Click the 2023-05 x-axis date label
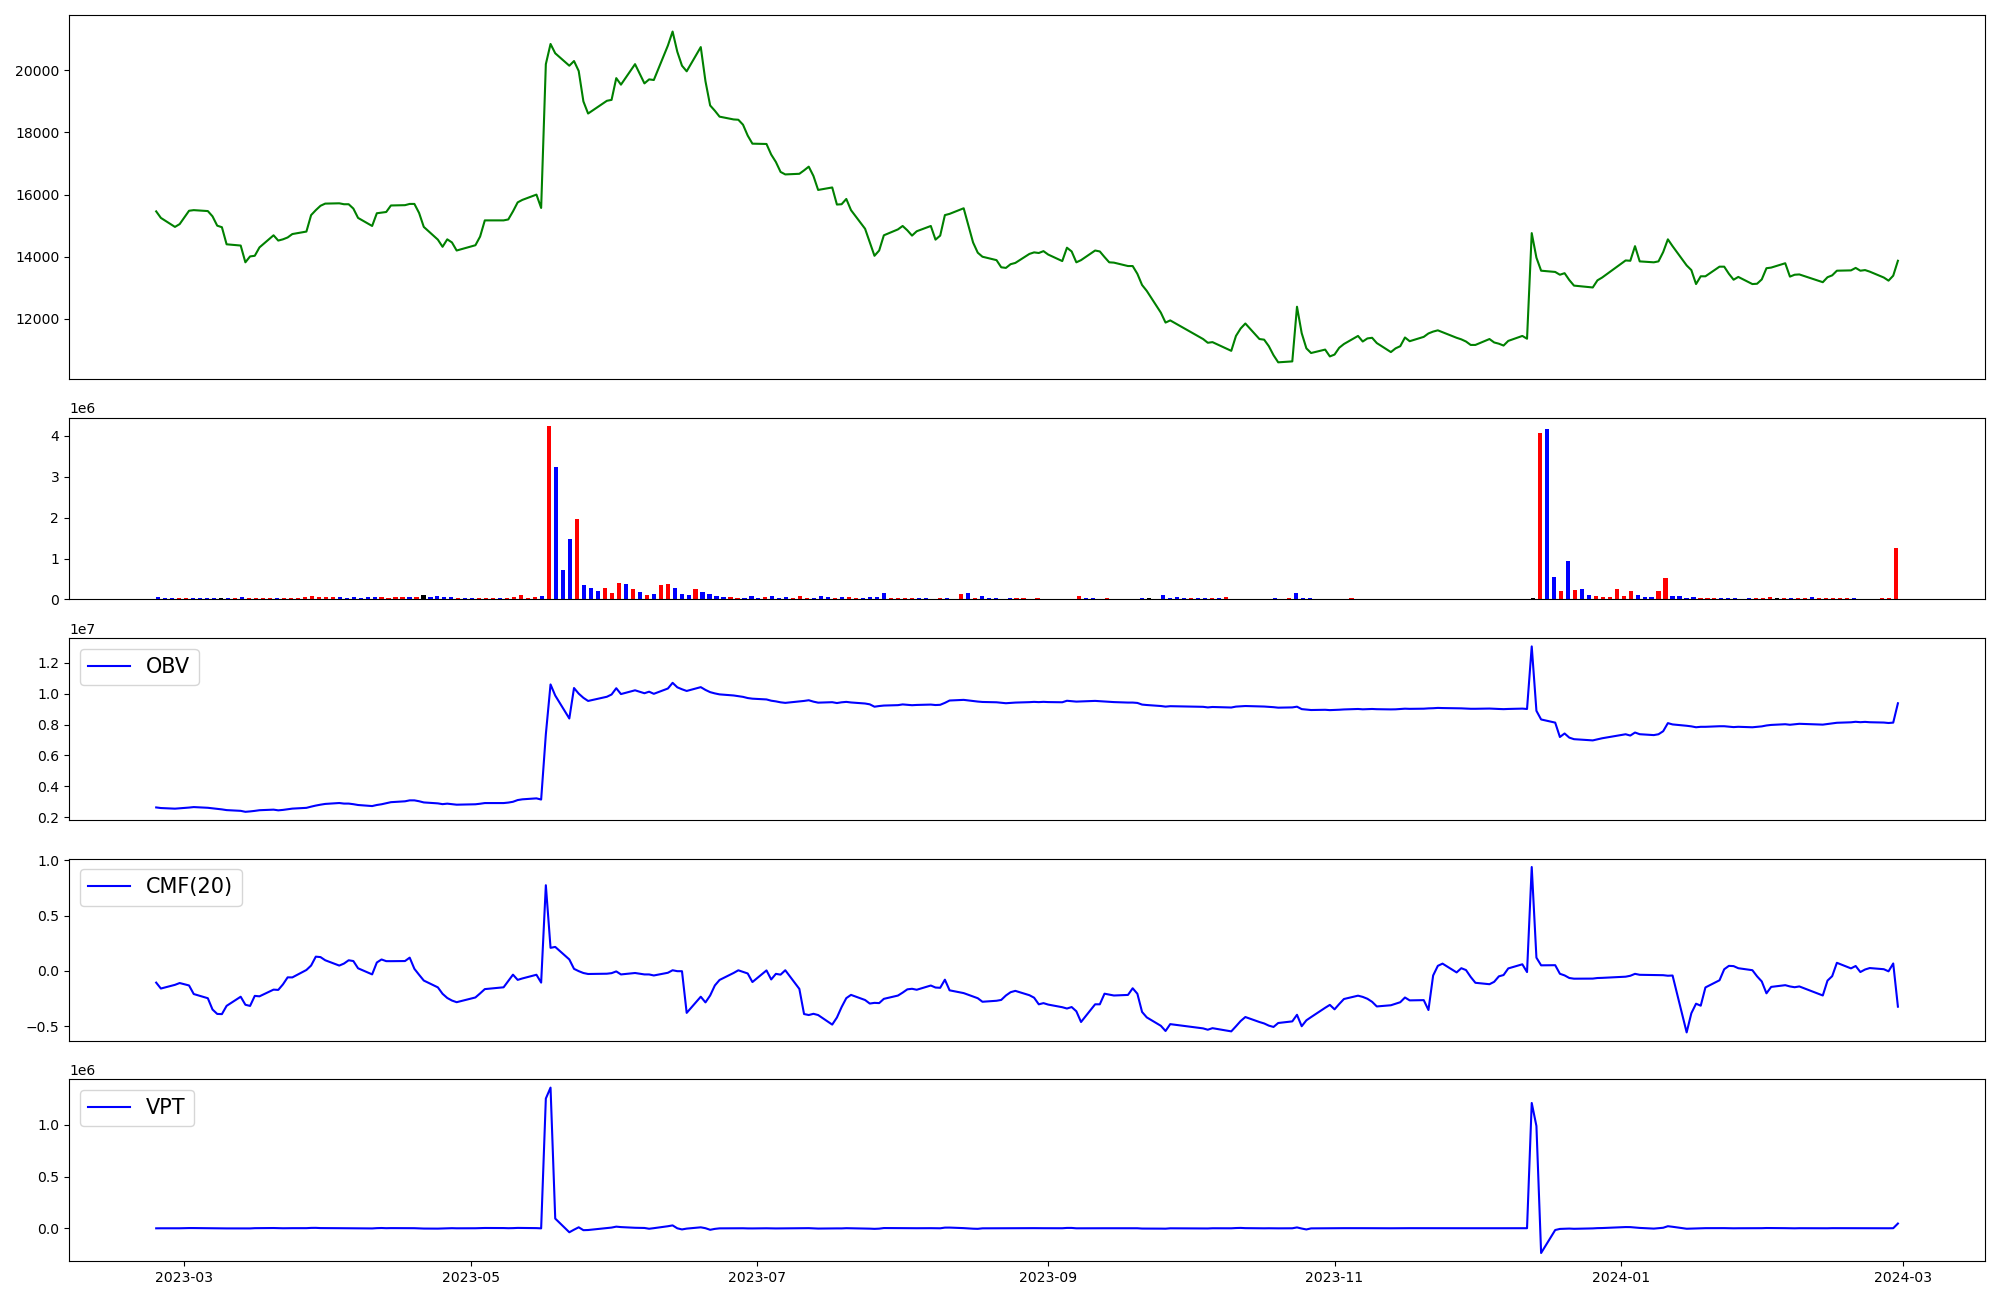This screenshot has height=1300, width=2000. [470, 1277]
